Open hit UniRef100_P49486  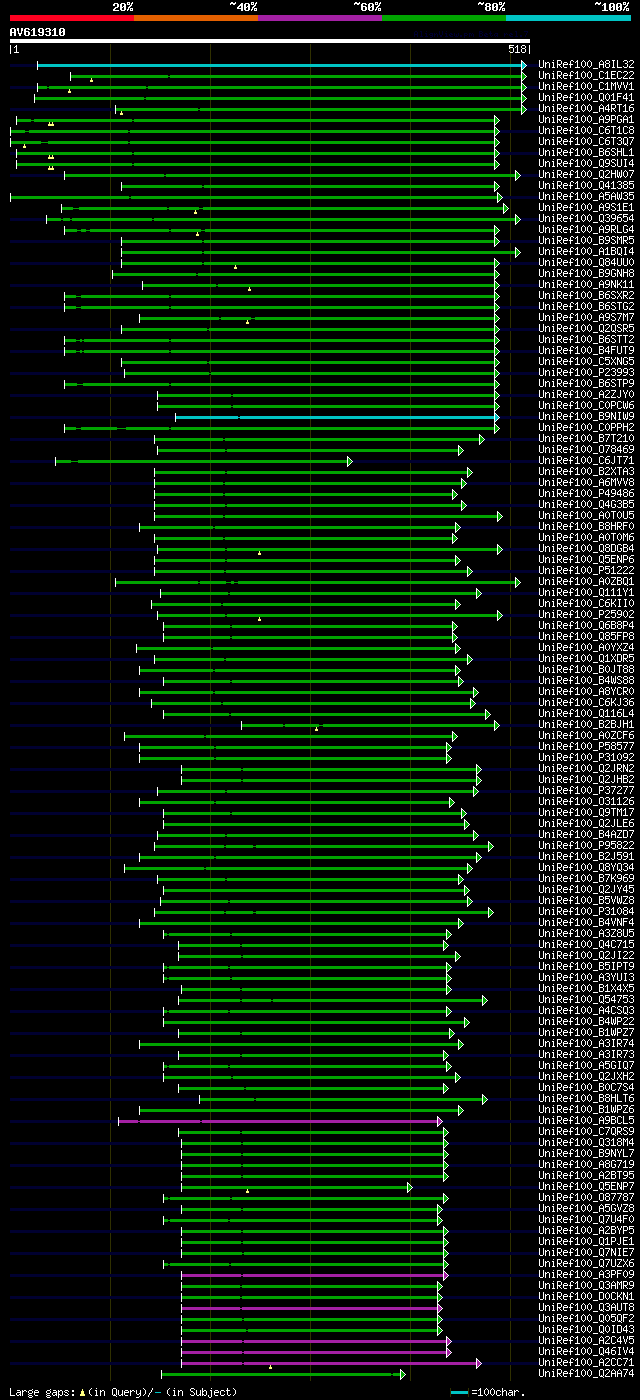586,494
